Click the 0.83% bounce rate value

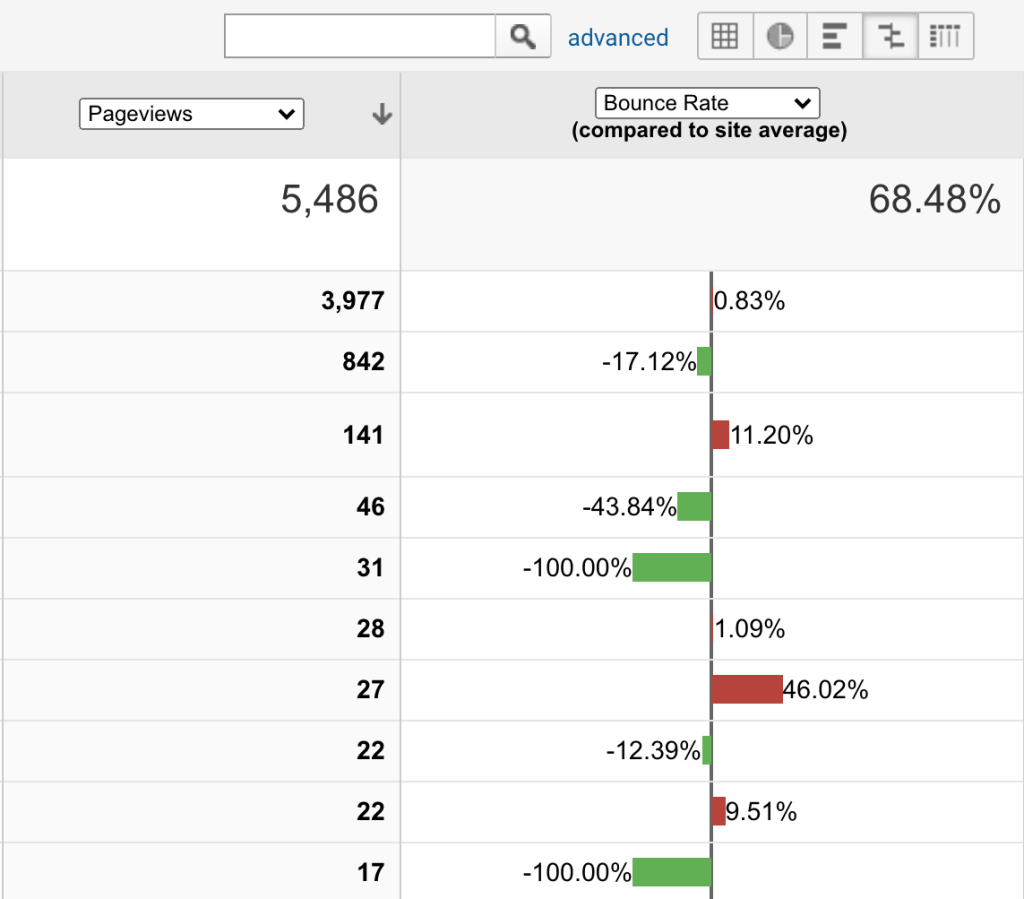pyautogui.click(x=749, y=301)
